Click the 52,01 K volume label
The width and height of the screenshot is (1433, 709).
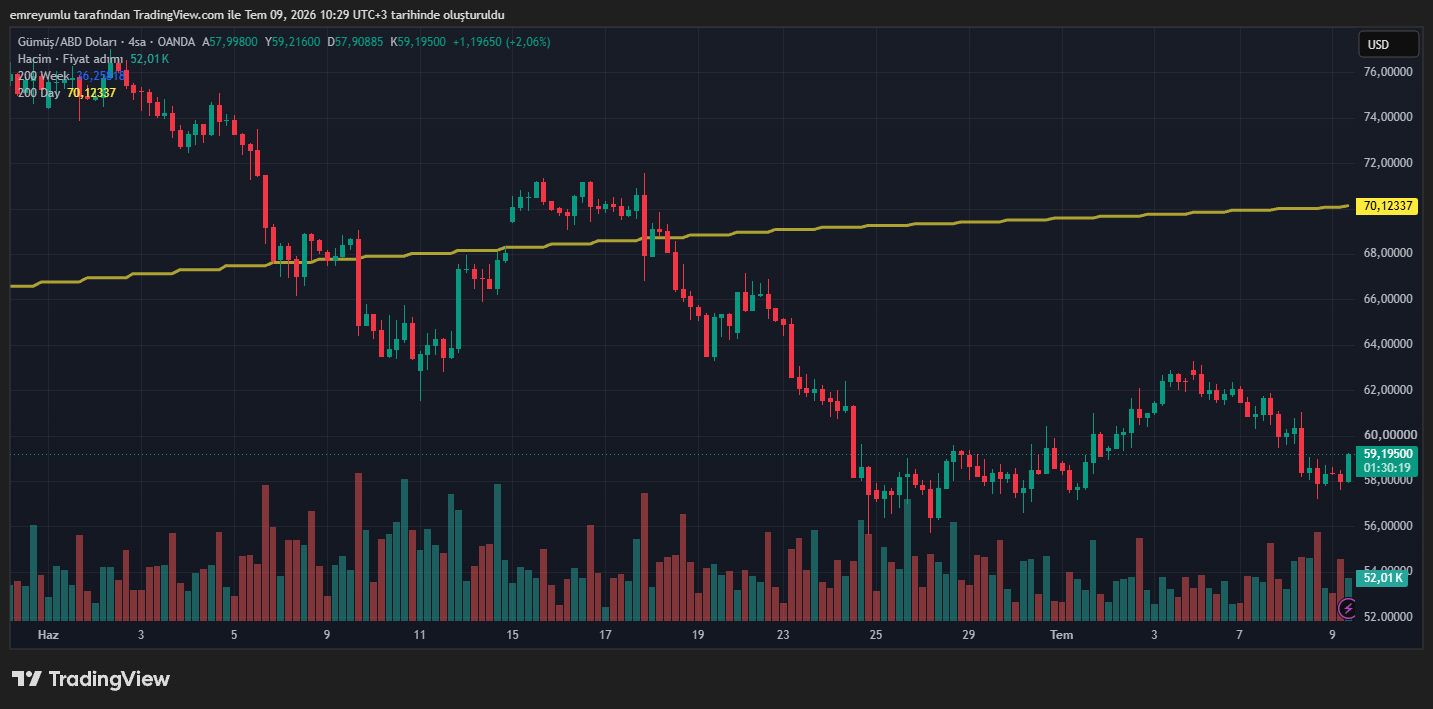click(1384, 577)
